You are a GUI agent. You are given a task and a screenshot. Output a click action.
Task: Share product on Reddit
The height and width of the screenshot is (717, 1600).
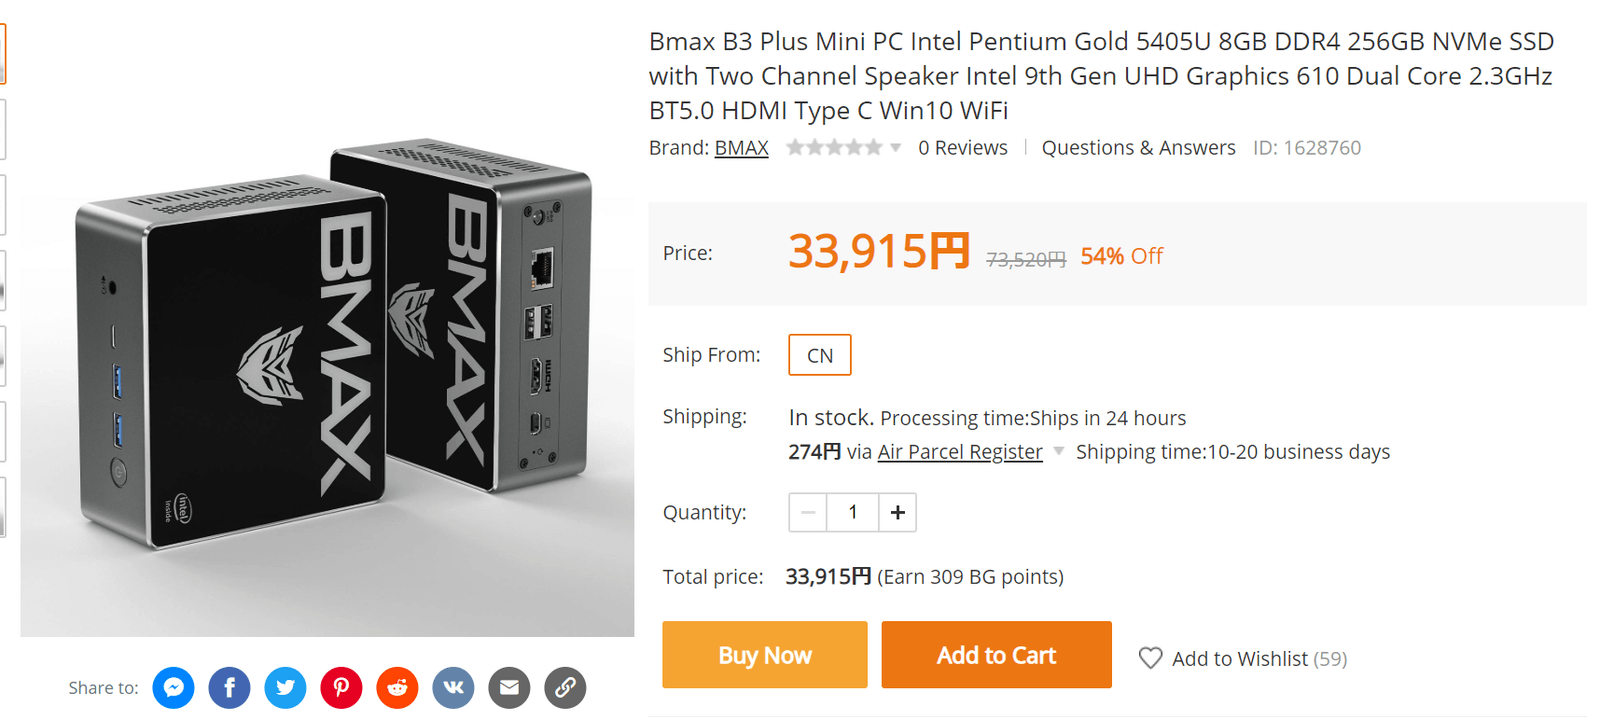[x=397, y=688]
